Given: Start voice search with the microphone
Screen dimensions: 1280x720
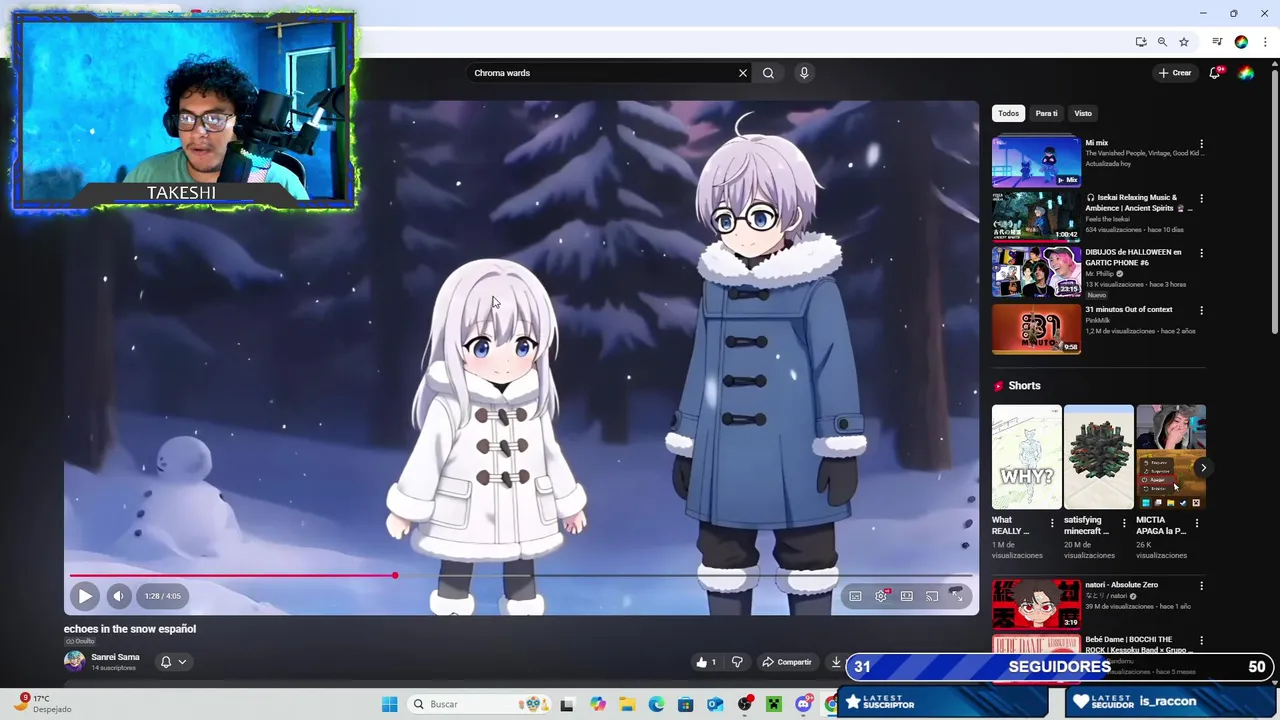Looking at the screenshot, I should tap(804, 73).
